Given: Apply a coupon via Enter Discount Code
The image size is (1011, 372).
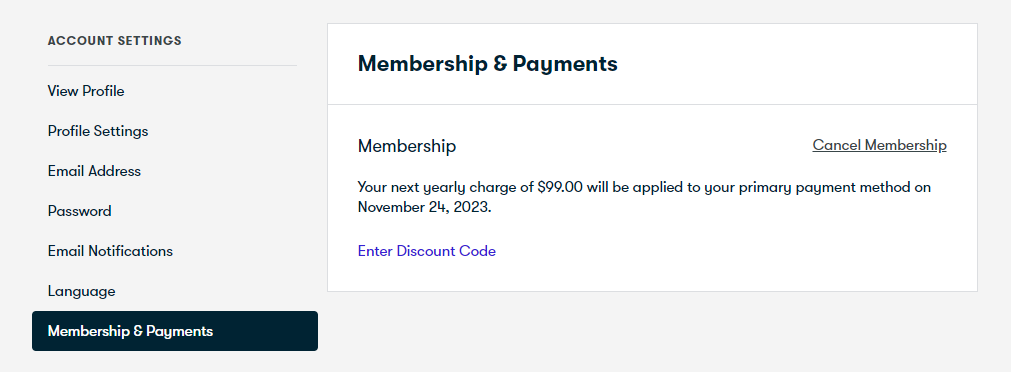Looking at the screenshot, I should pyautogui.click(x=427, y=251).
